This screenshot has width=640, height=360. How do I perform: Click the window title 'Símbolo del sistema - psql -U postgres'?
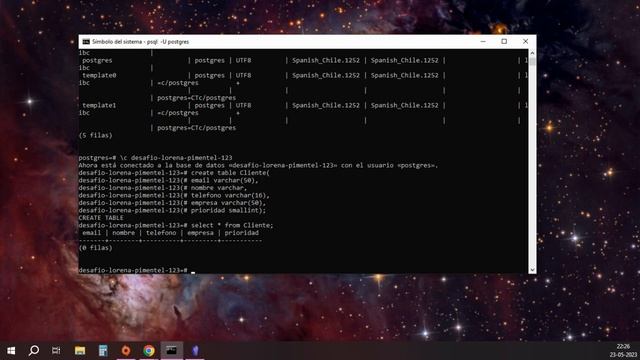pyautogui.click(x=140, y=42)
